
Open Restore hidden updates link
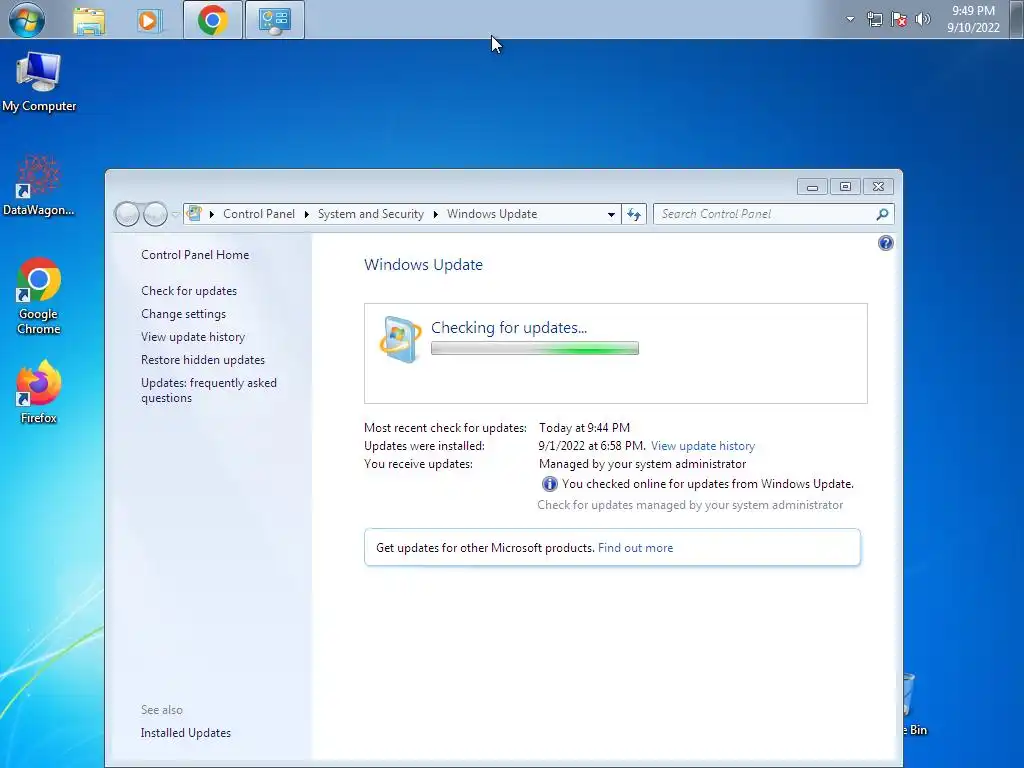click(x=202, y=360)
